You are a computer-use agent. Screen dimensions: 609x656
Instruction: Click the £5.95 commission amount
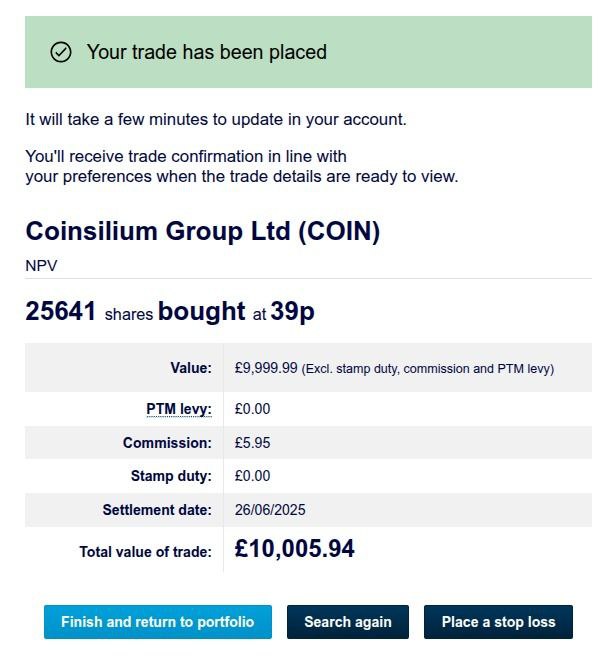coord(252,443)
